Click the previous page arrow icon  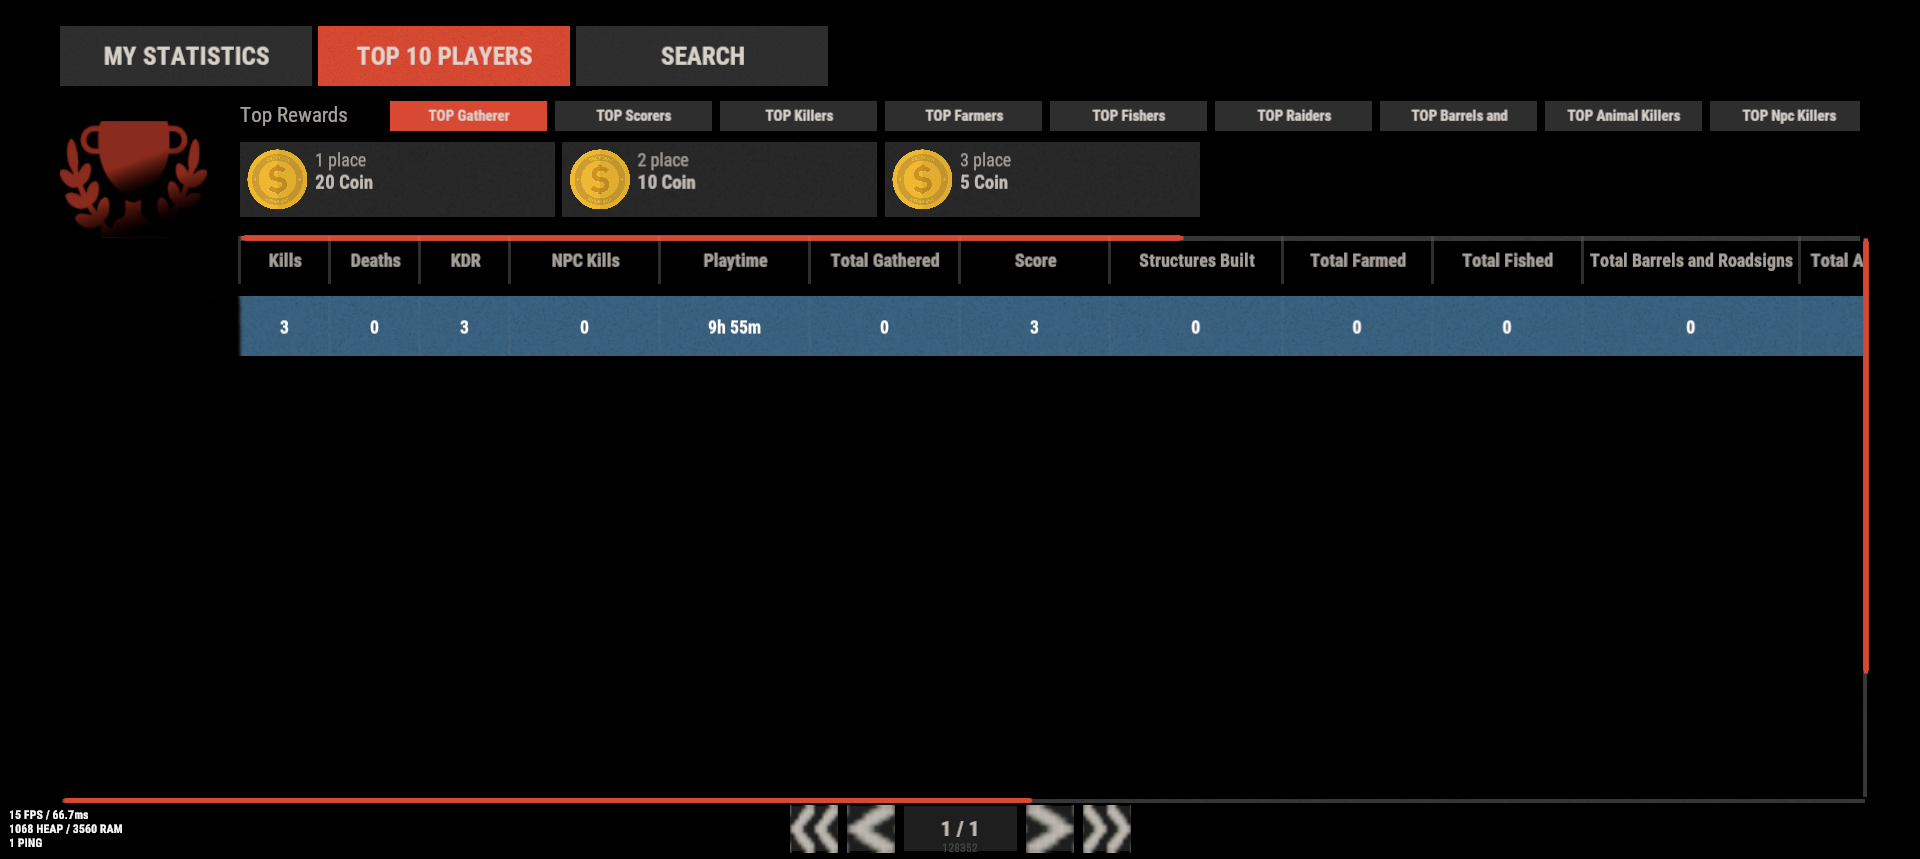click(871, 829)
